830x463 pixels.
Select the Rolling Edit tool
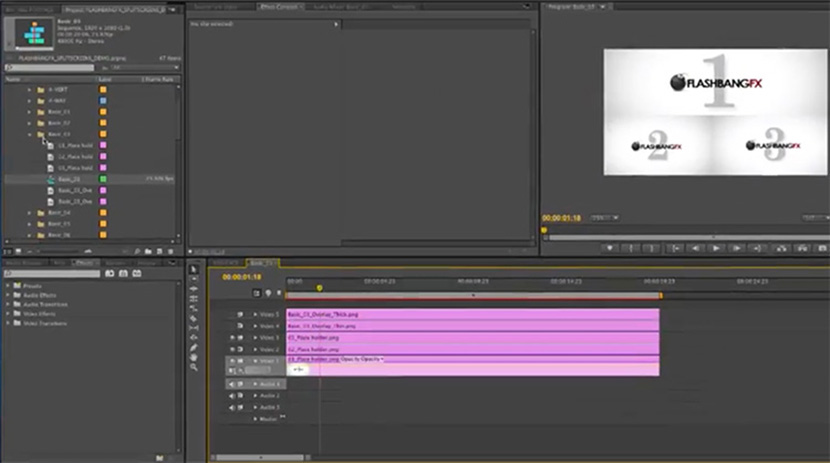click(x=194, y=299)
